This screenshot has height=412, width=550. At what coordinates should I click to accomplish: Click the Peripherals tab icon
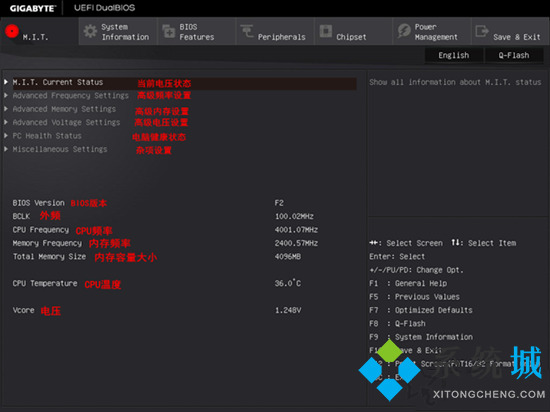247,31
